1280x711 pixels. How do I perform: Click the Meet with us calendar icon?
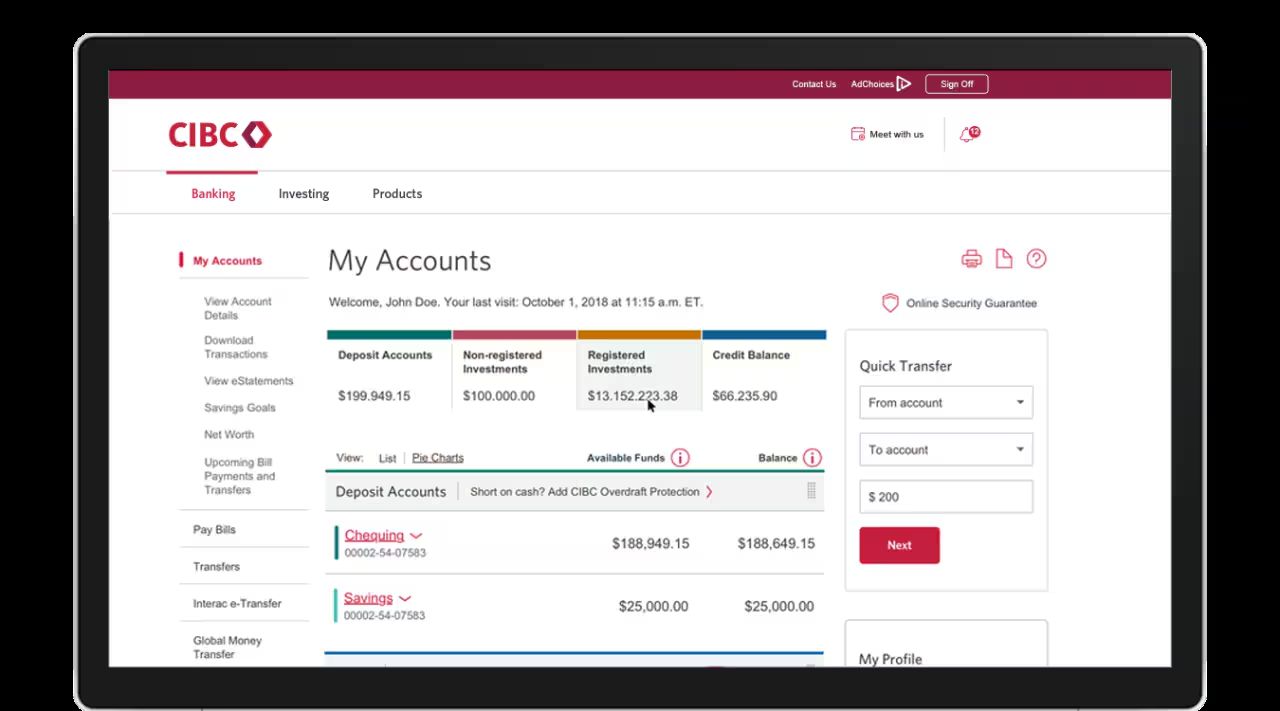point(857,134)
